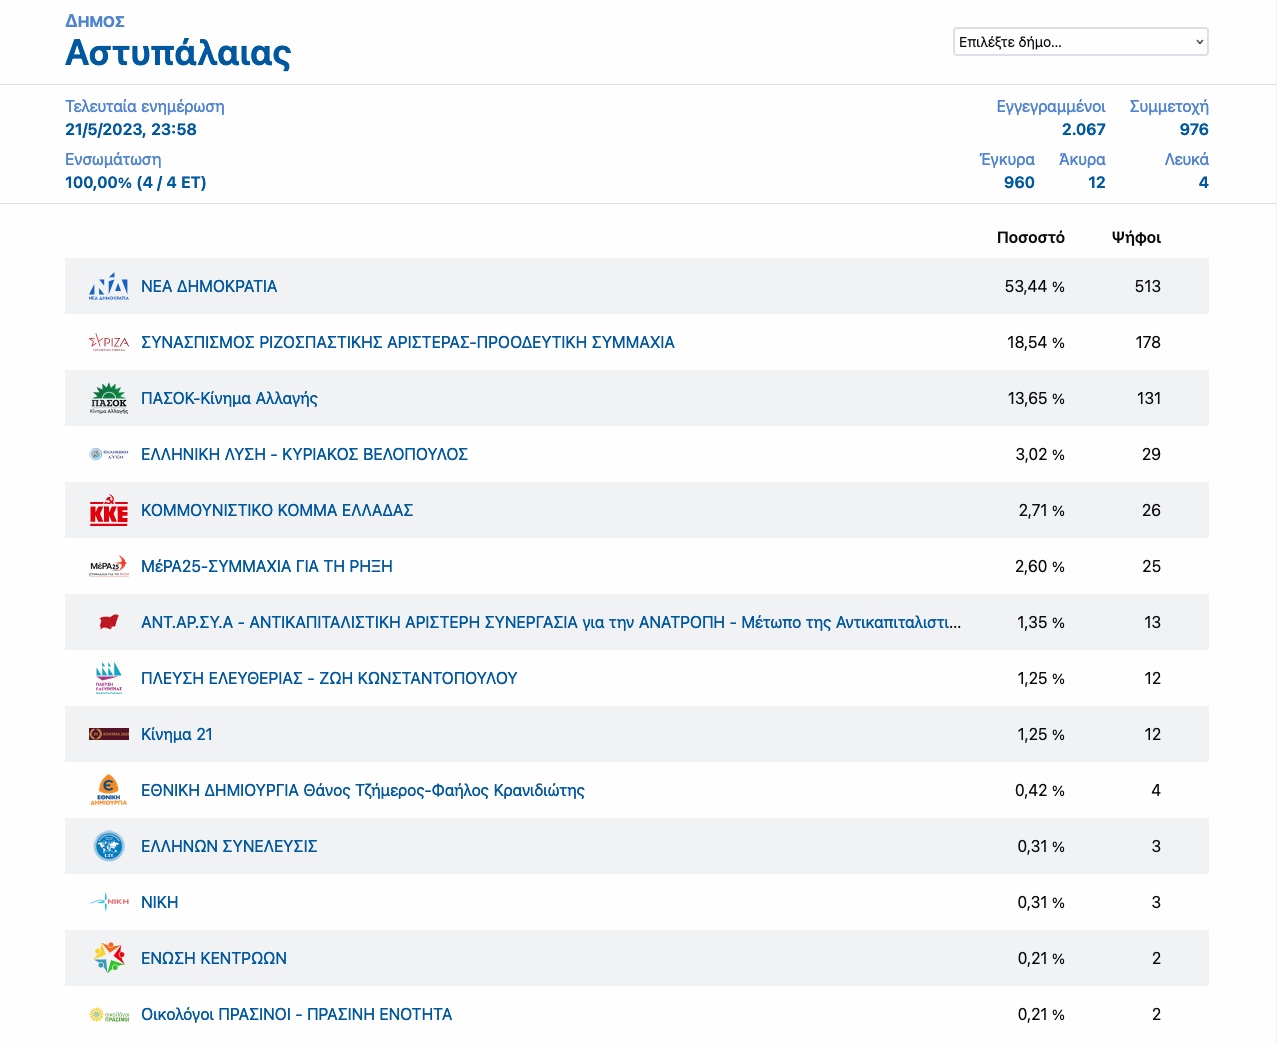Open the ΣΥΝΑΣΠΙΣΜΟΣ ΡΙΖΟΣΠΑΣΤΙΚΗΣ ΑΡΙΣΤΕΡΑΣ link

click(408, 342)
